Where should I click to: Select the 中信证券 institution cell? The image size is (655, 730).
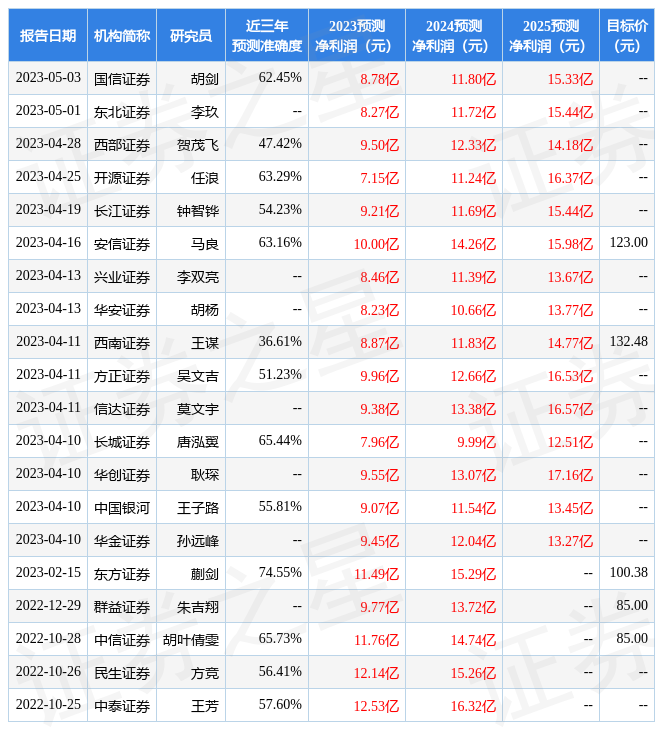(122, 640)
